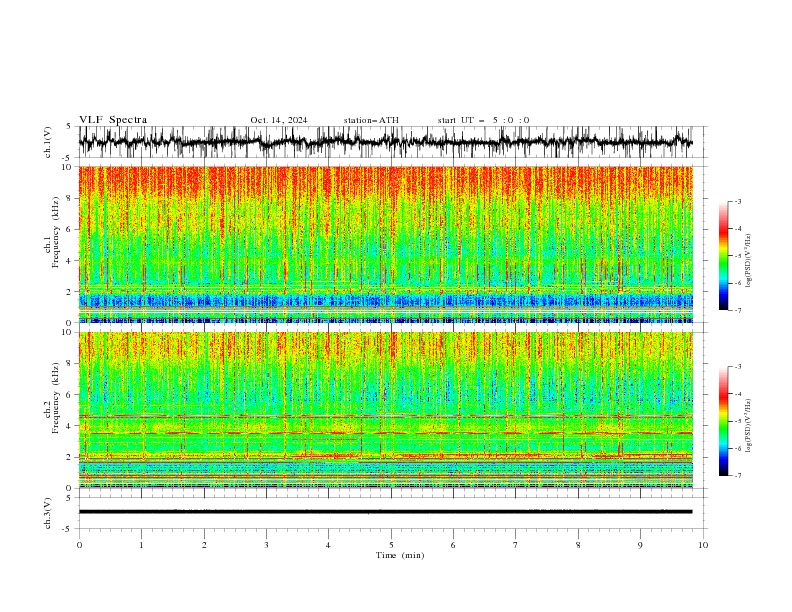792x612 pixels.
Task: Click the "0" tick on the Time axis
Action: click(79, 545)
